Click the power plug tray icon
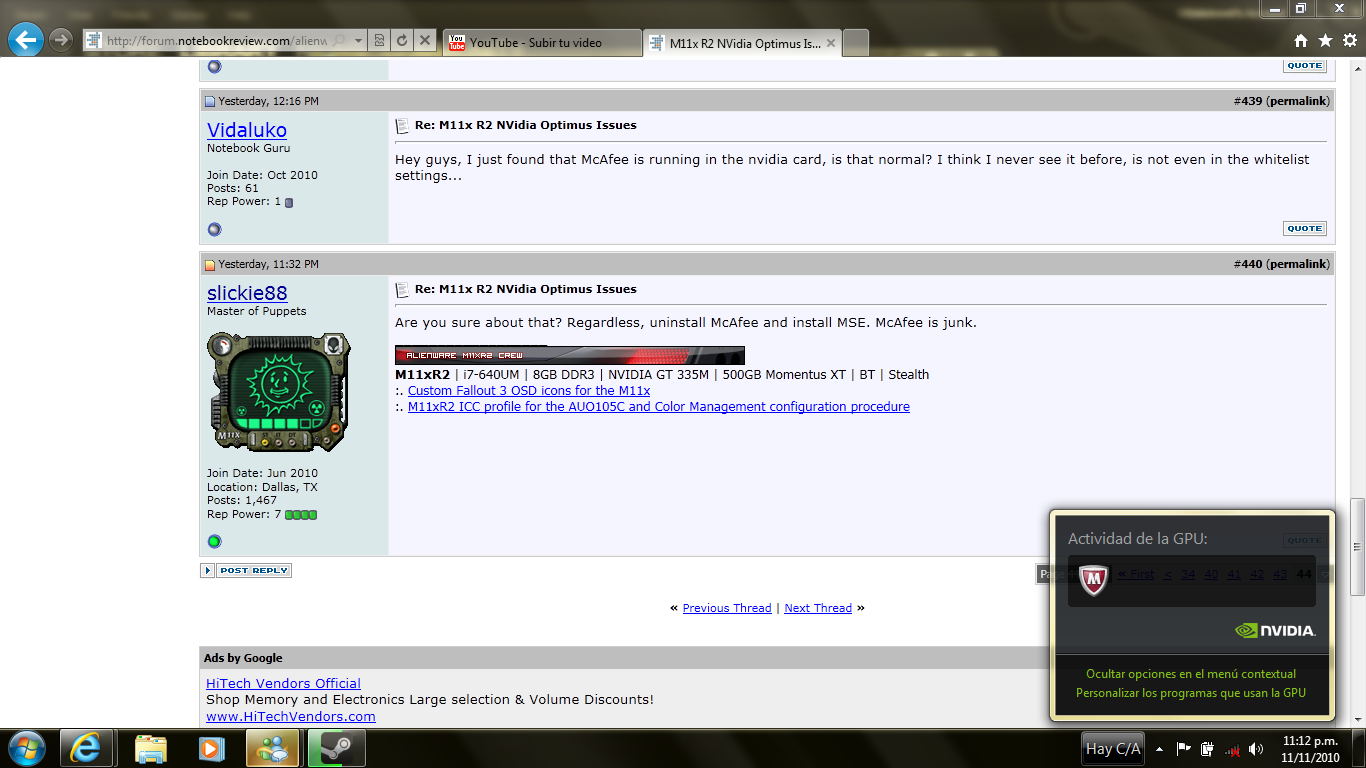The height and width of the screenshot is (768, 1366). point(1208,749)
